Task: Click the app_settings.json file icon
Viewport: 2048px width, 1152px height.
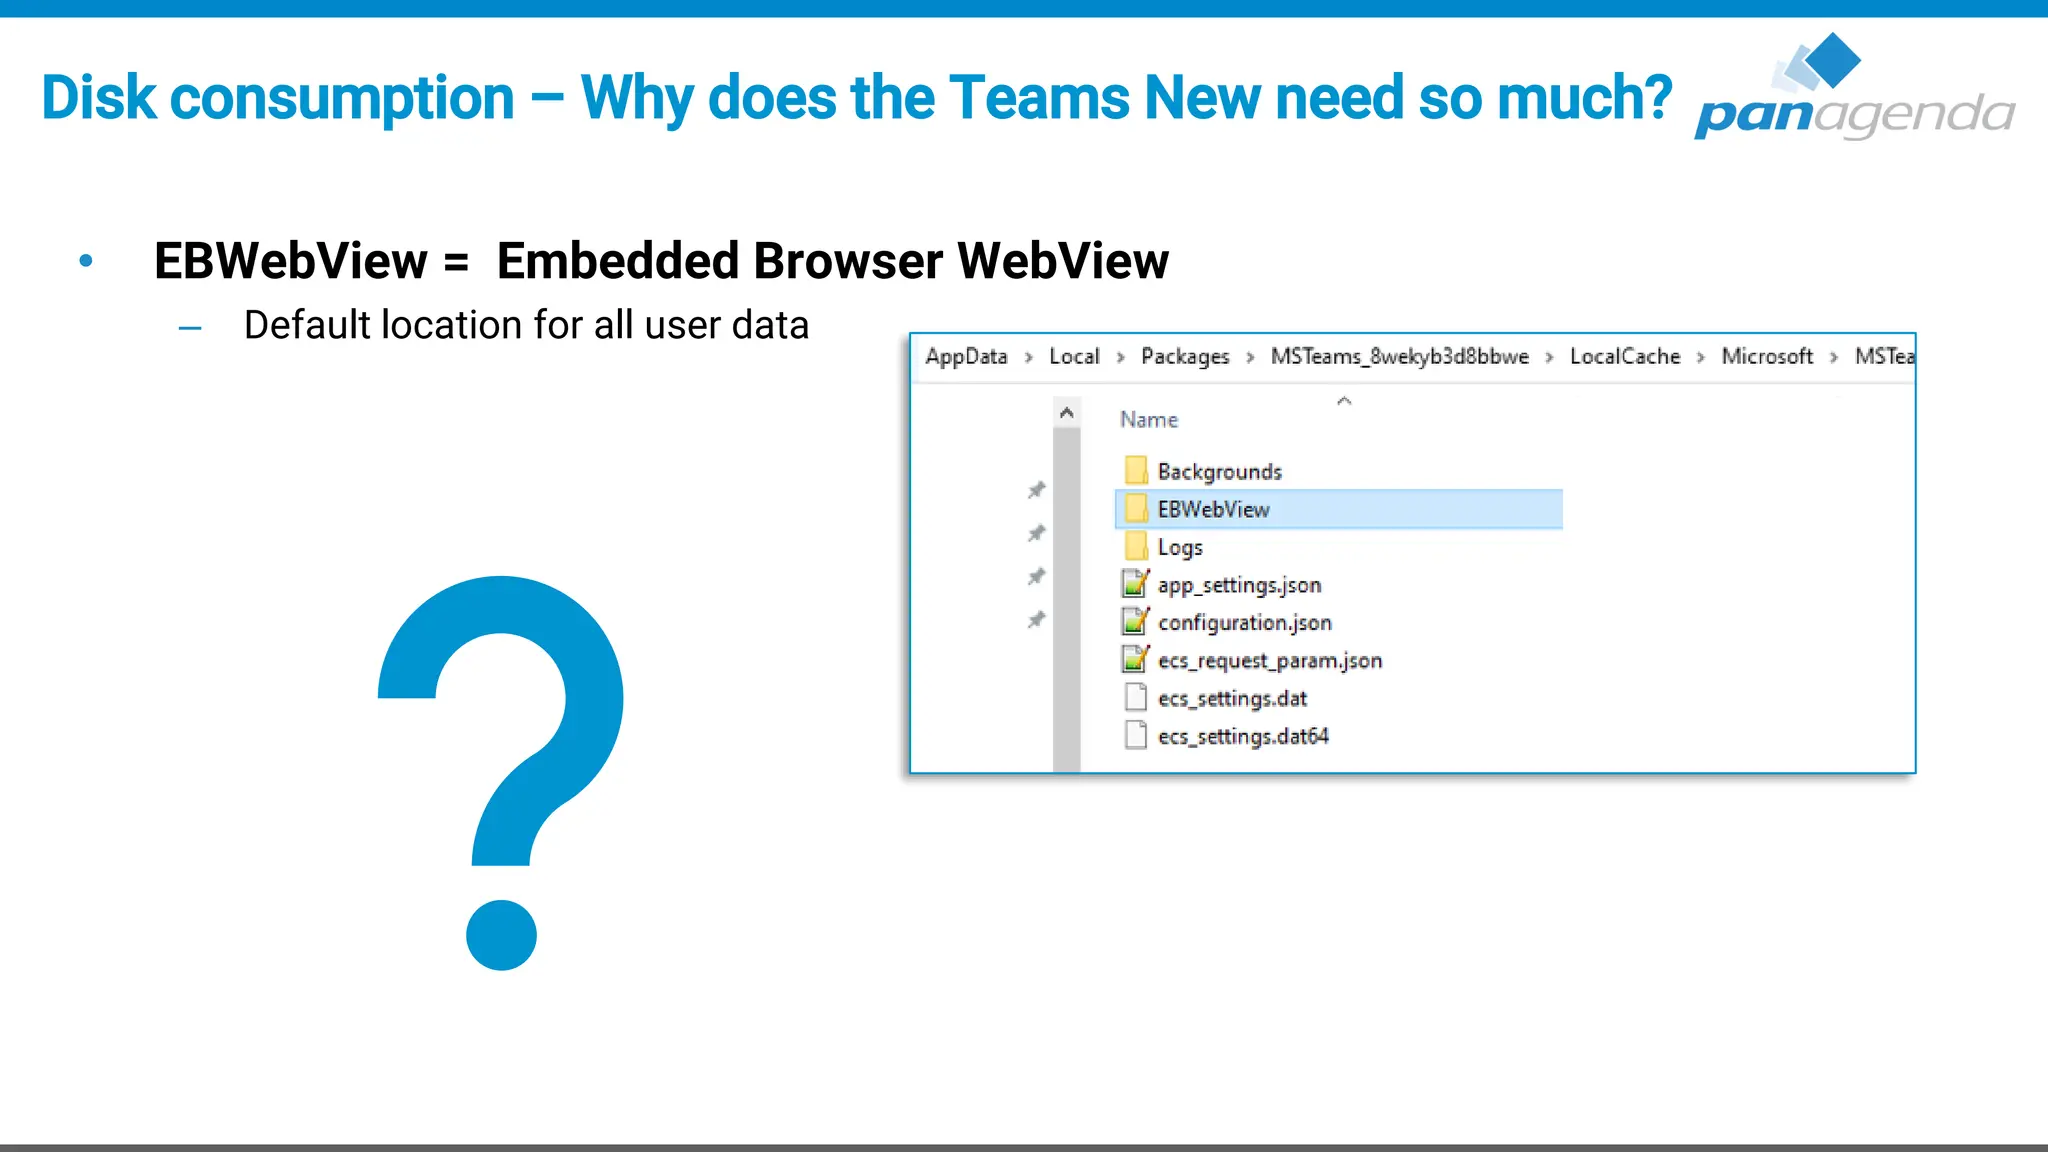Action: pyautogui.click(x=1136, y=583)
